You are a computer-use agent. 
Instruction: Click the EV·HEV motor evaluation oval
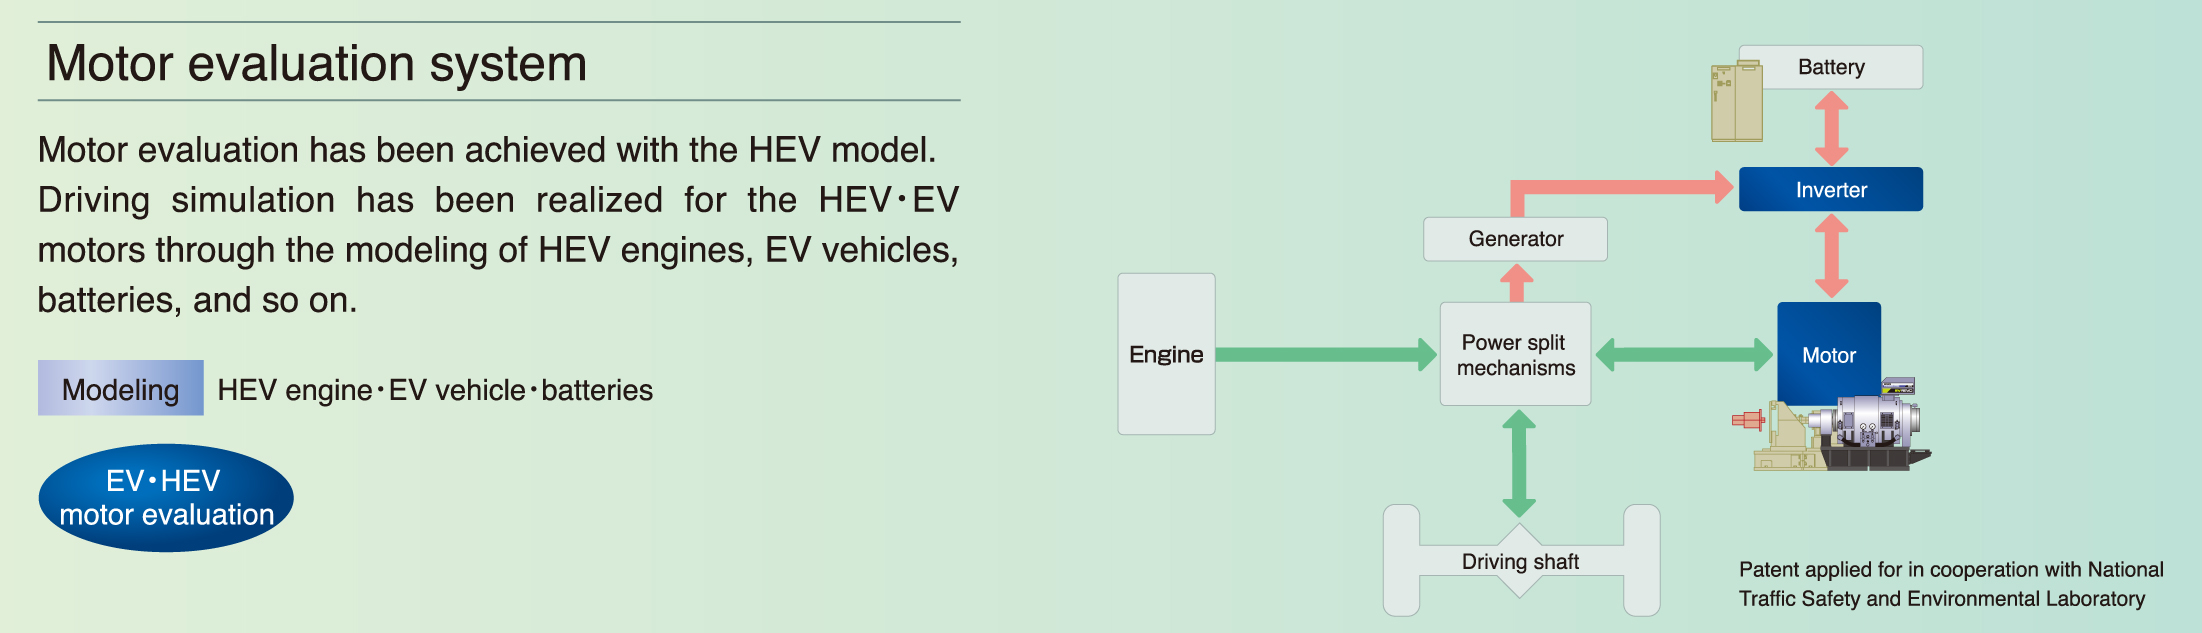coord(166,498)
